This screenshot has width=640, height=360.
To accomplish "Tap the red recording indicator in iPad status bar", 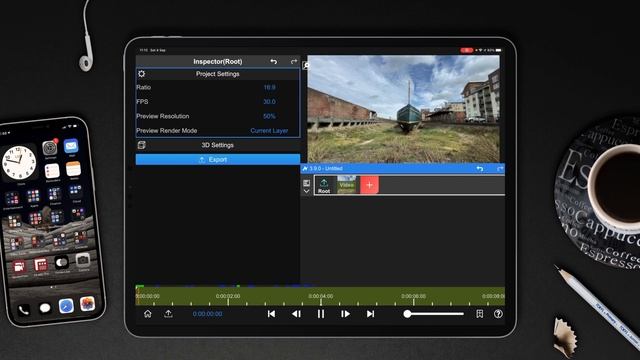I will pos(467,50).
